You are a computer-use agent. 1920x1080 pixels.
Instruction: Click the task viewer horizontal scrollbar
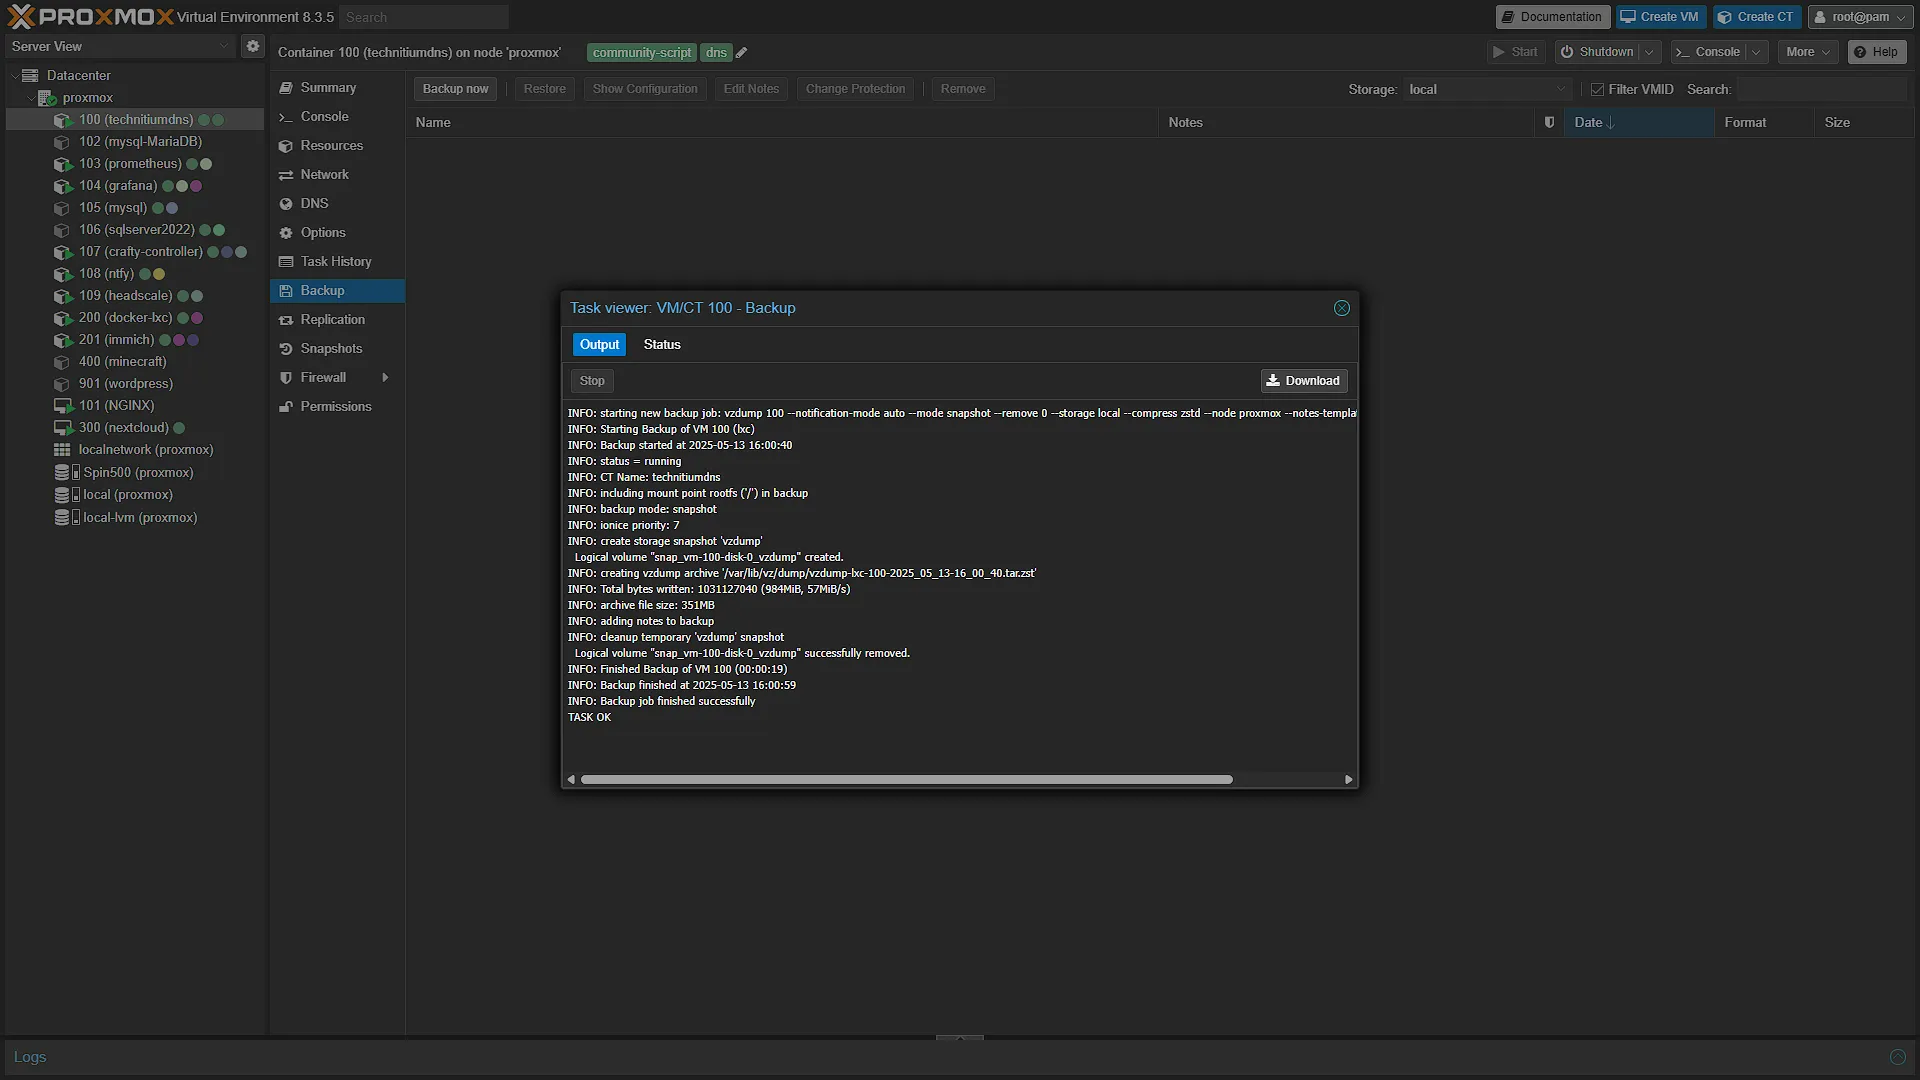(906, 780)
